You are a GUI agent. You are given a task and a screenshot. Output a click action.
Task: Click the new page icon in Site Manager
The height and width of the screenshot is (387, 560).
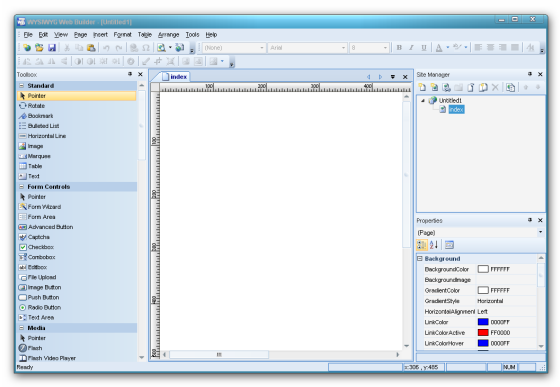point(422,87)
